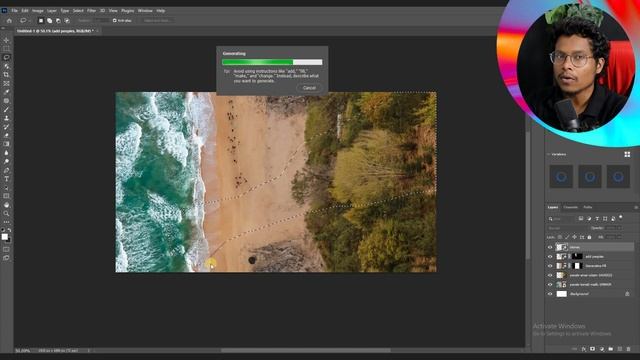Click the Variations grid view icon
Viewport: 640px width, 360px height.
[x=627, y=154]
